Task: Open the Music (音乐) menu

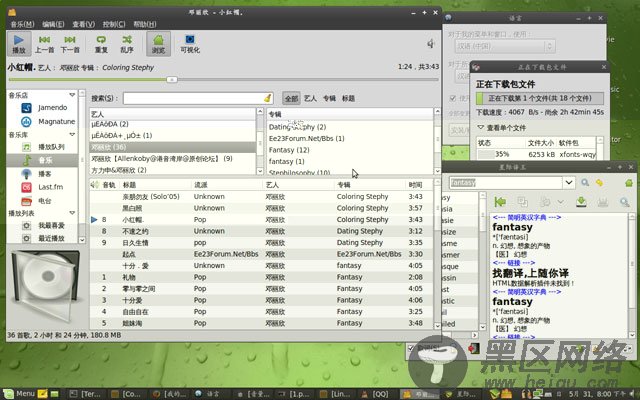Action: pos(22,24)
